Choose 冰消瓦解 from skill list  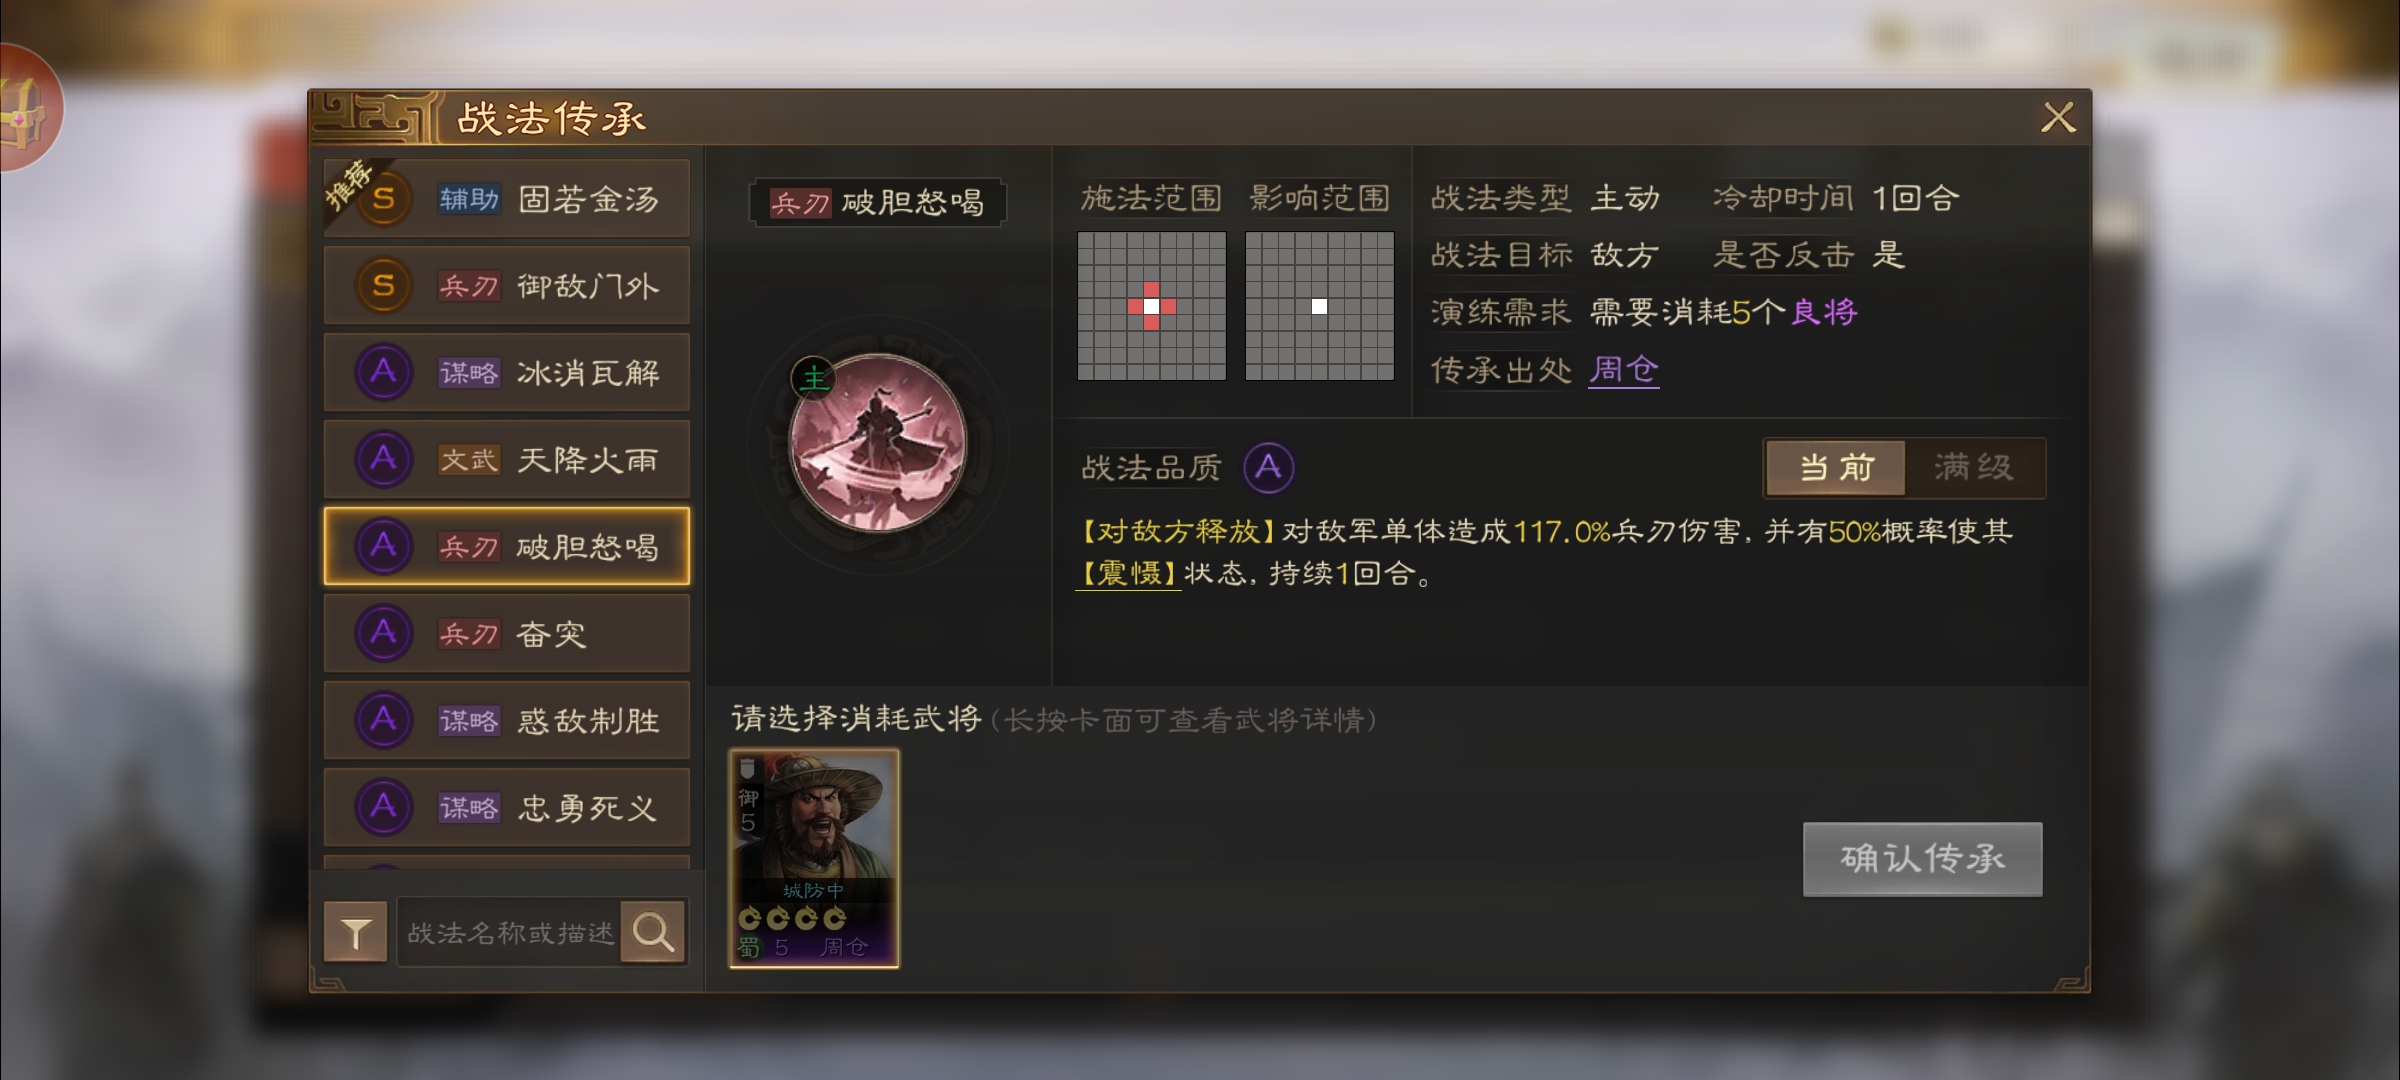[507, 373]
